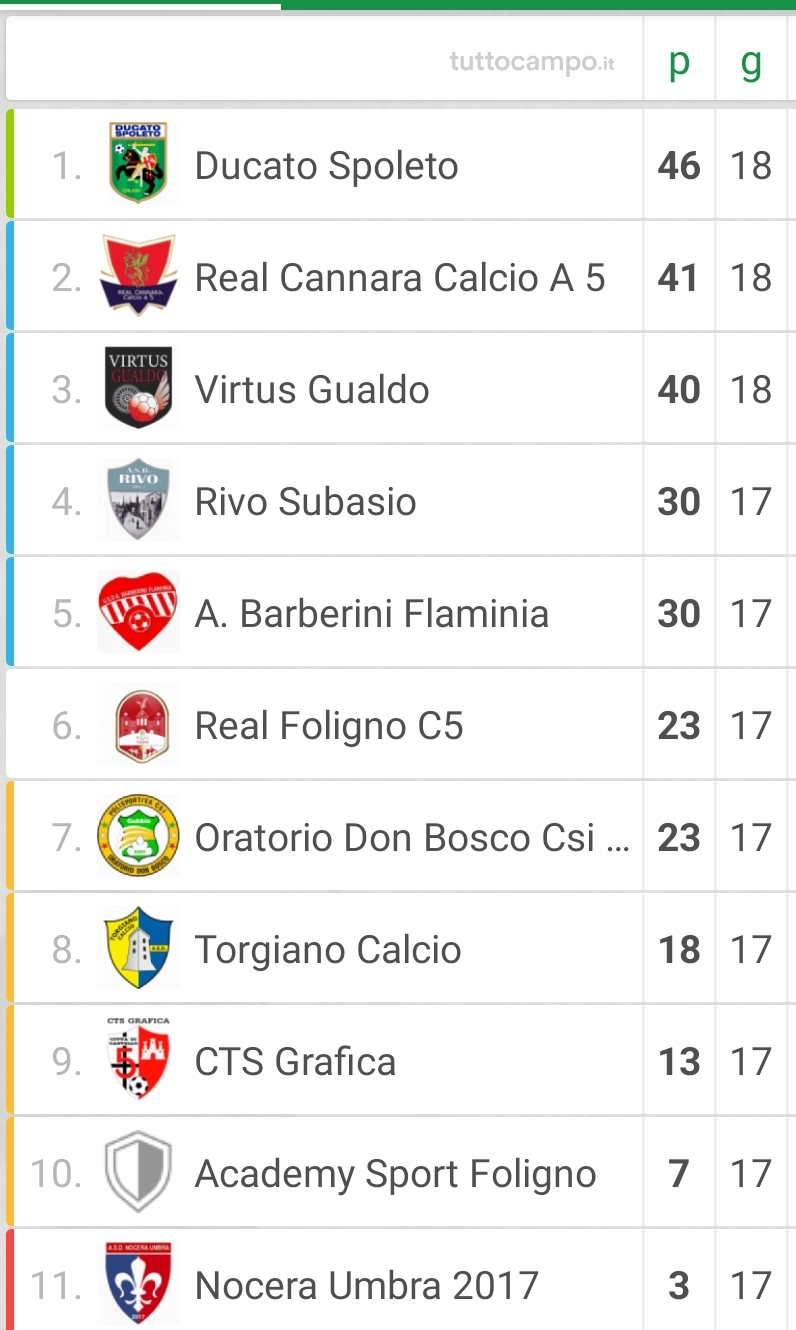Click the grey placeholder shield for Academy Sport Foligno
Image resolution: width=796 pixels, height=1330 pixels.
click(x=138, y=1172)
